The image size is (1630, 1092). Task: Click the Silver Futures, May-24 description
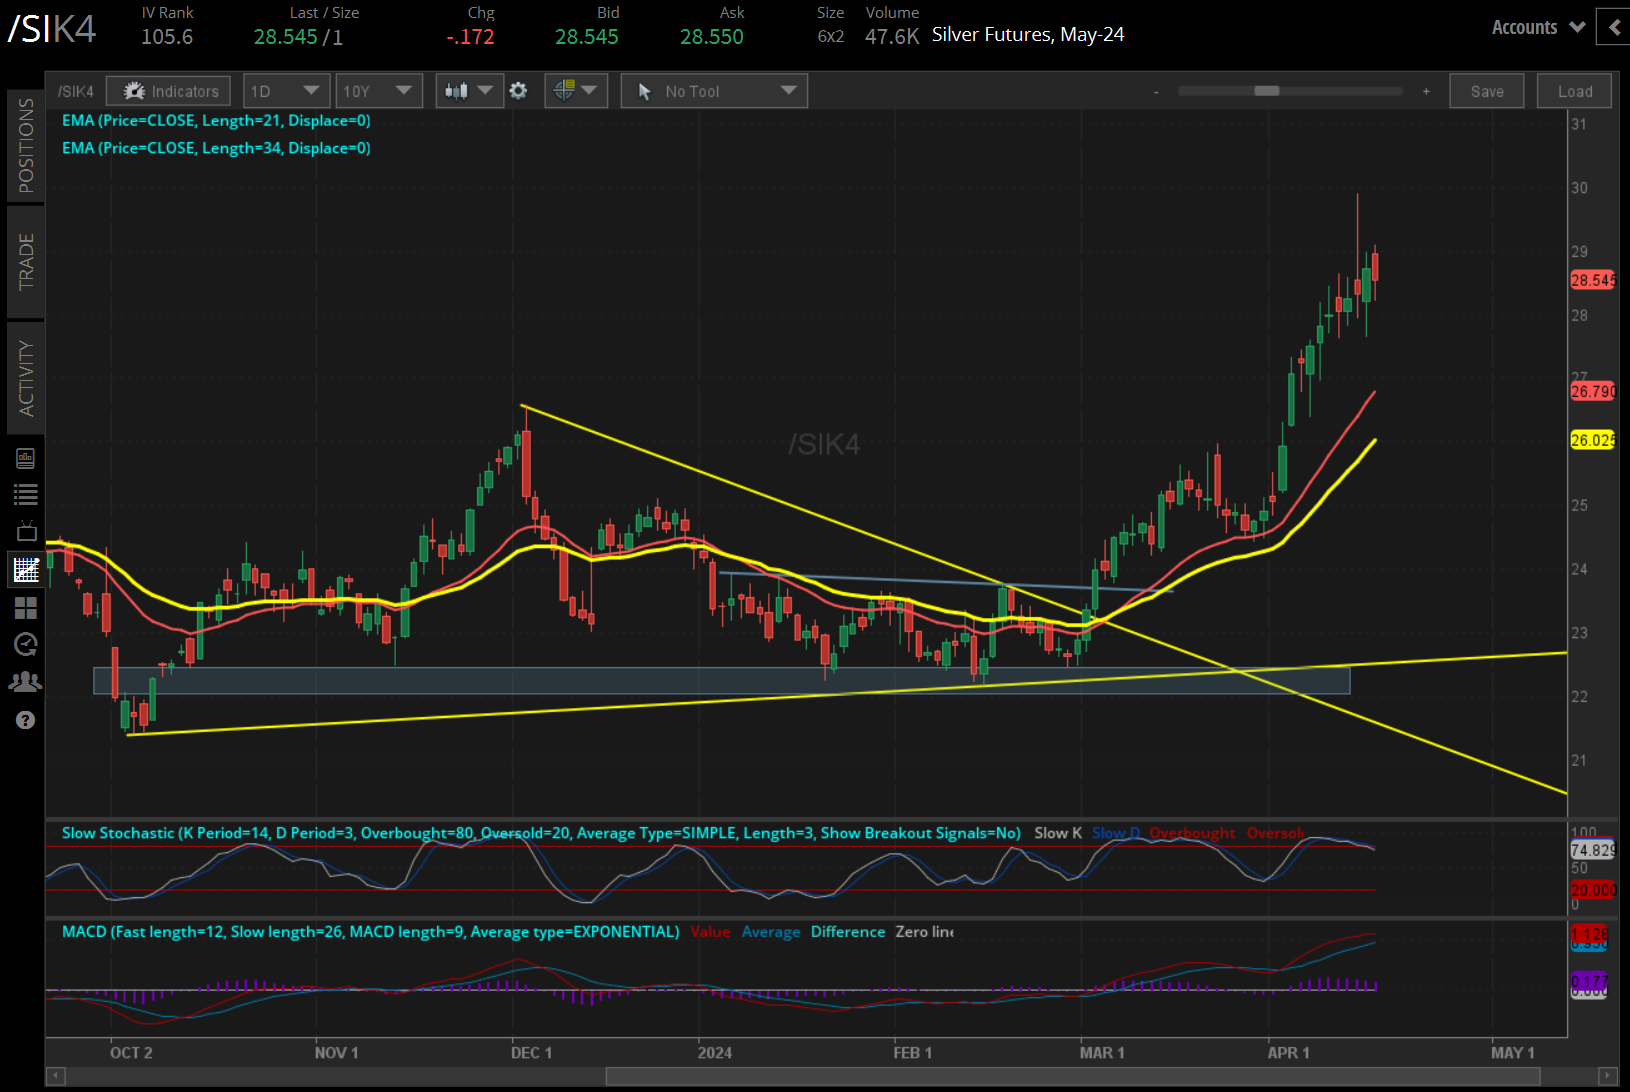(1028, 35)
